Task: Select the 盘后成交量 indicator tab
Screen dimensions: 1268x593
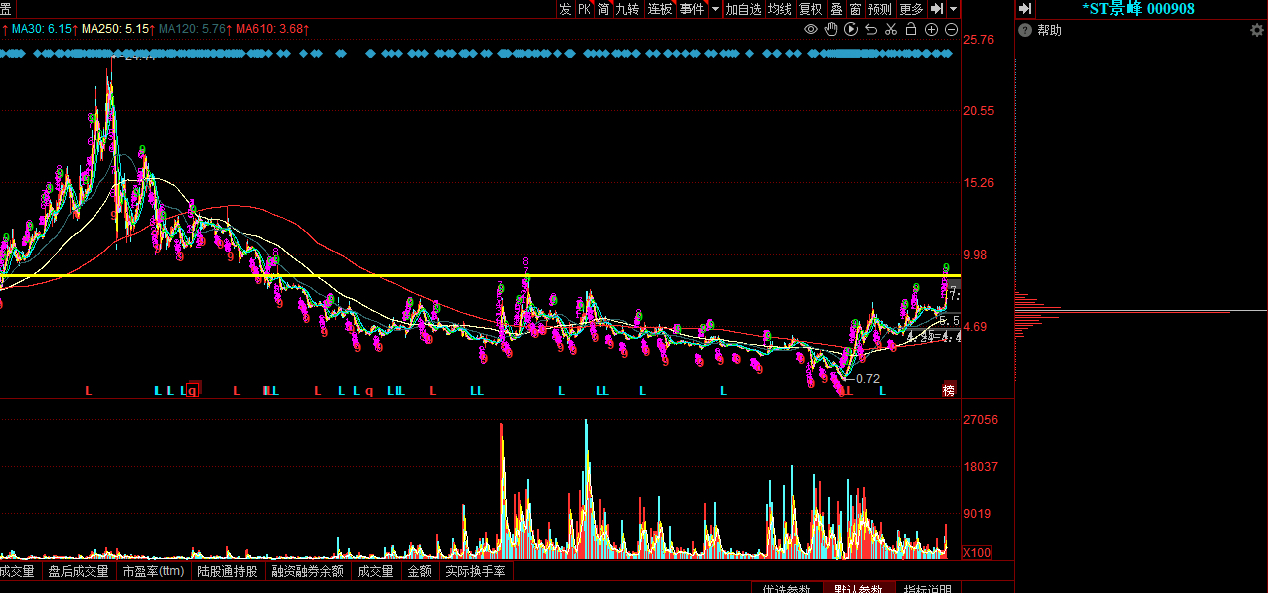Action: tap(78, 571)
